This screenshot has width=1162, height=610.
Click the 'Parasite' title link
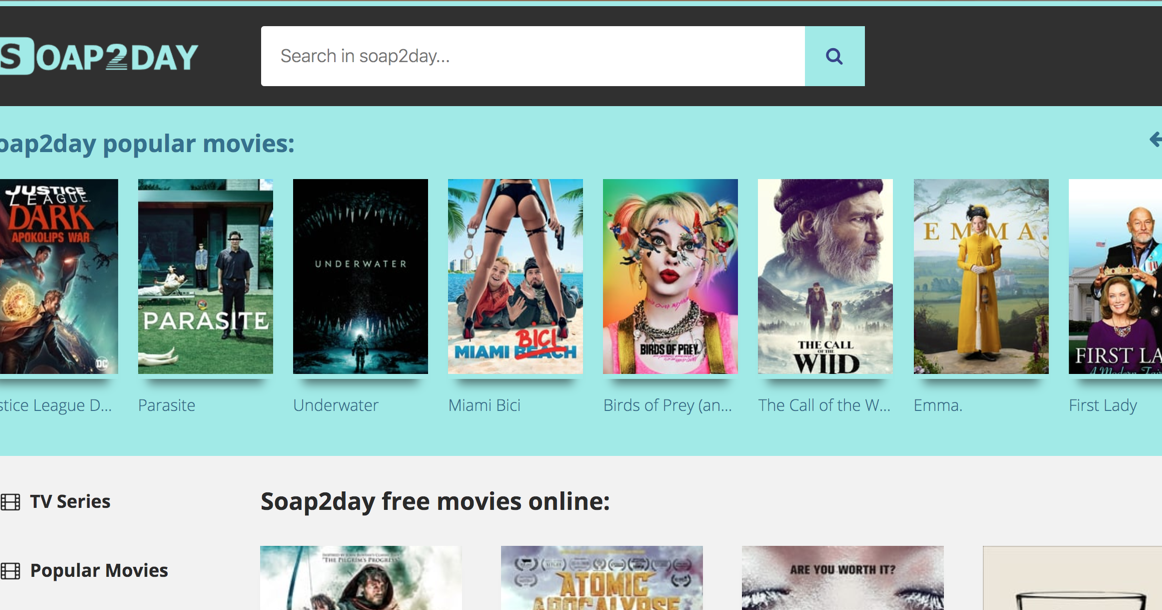click(167, 405)
